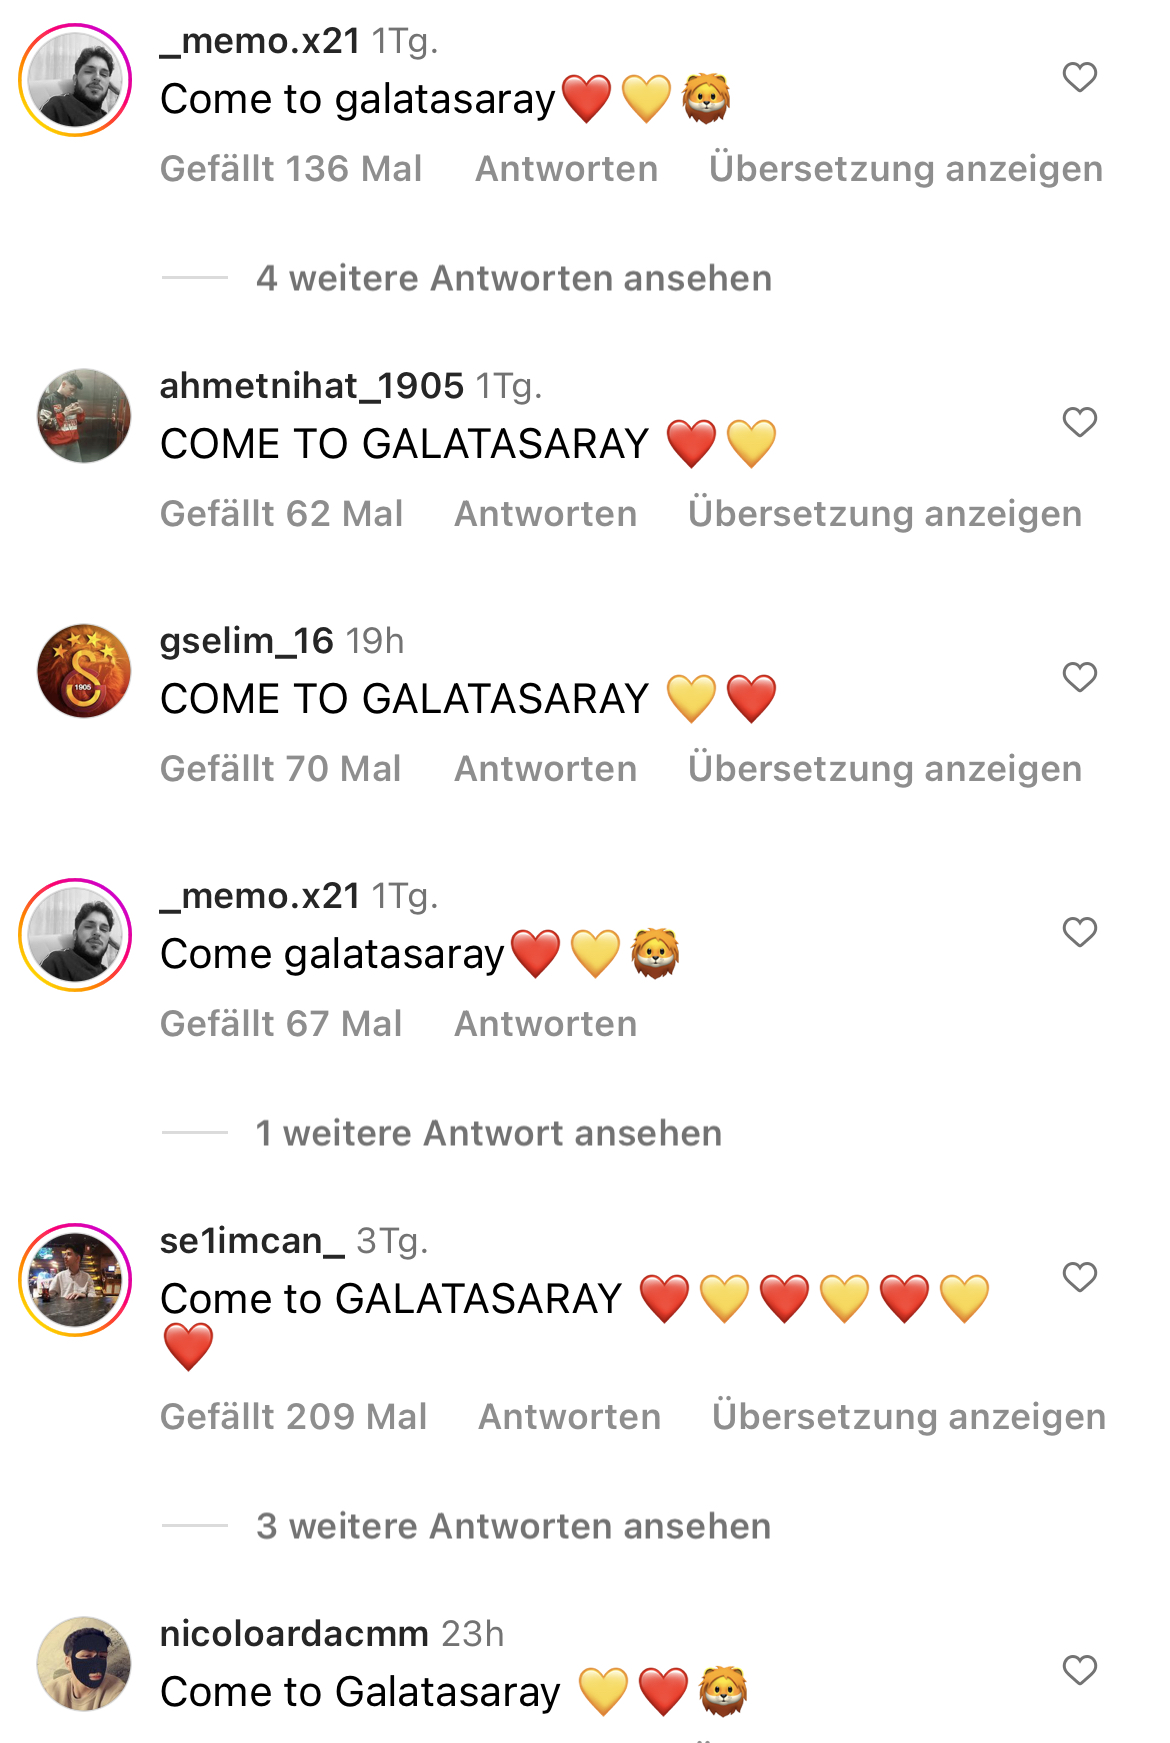Viewport: 1170px width, 1743px height.
Task: Expand "4 weitere Antworten ansehen"
Action: [x=514, y=278]
